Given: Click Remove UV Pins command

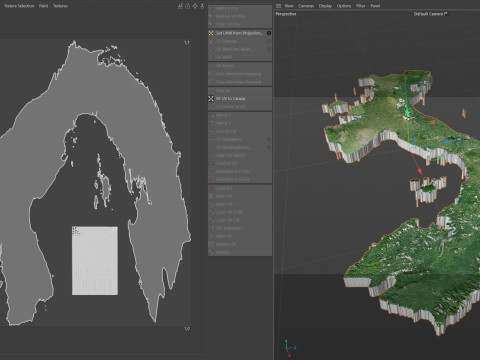Looking at the screenshot, I should (x=240, y=16).
